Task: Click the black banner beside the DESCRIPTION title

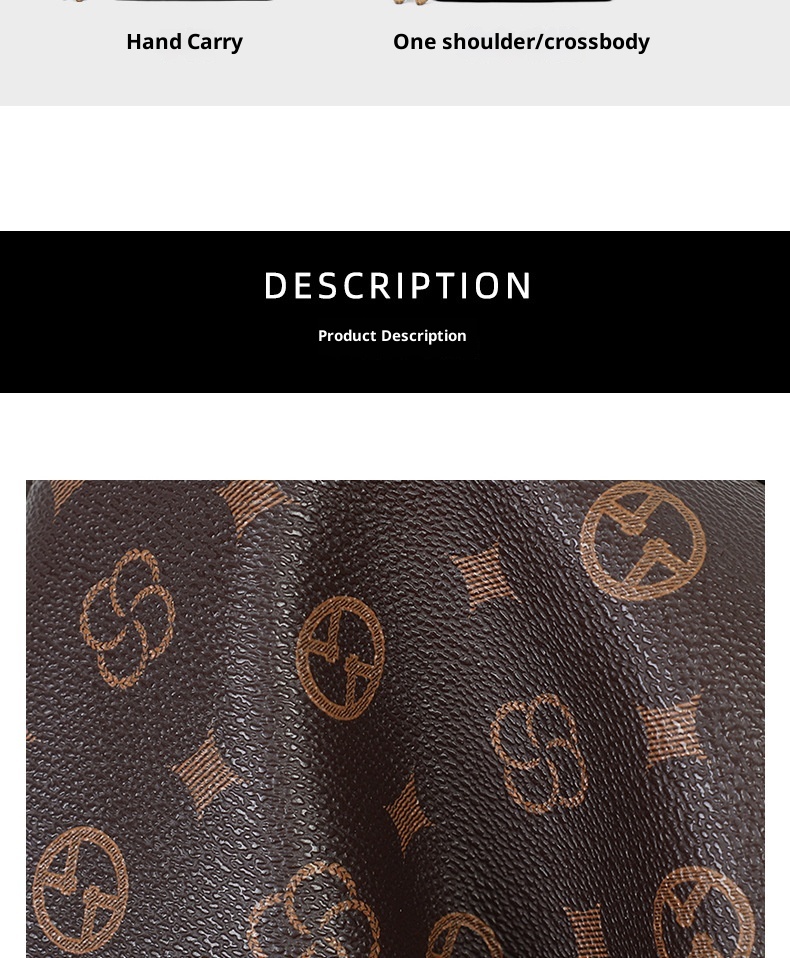Action: [x=122, y=312]
